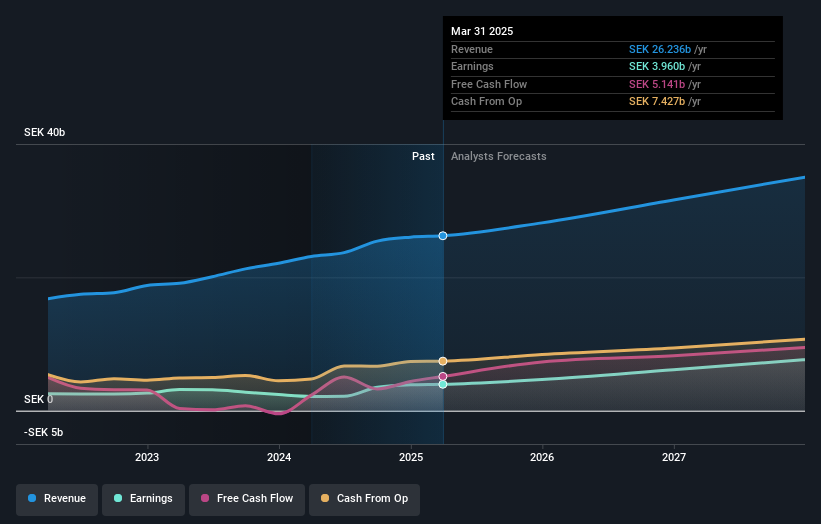Click the 2026 x-axis label
Image resolution: width=821 pixels, height=524 pixels.
tap(542, 457)
